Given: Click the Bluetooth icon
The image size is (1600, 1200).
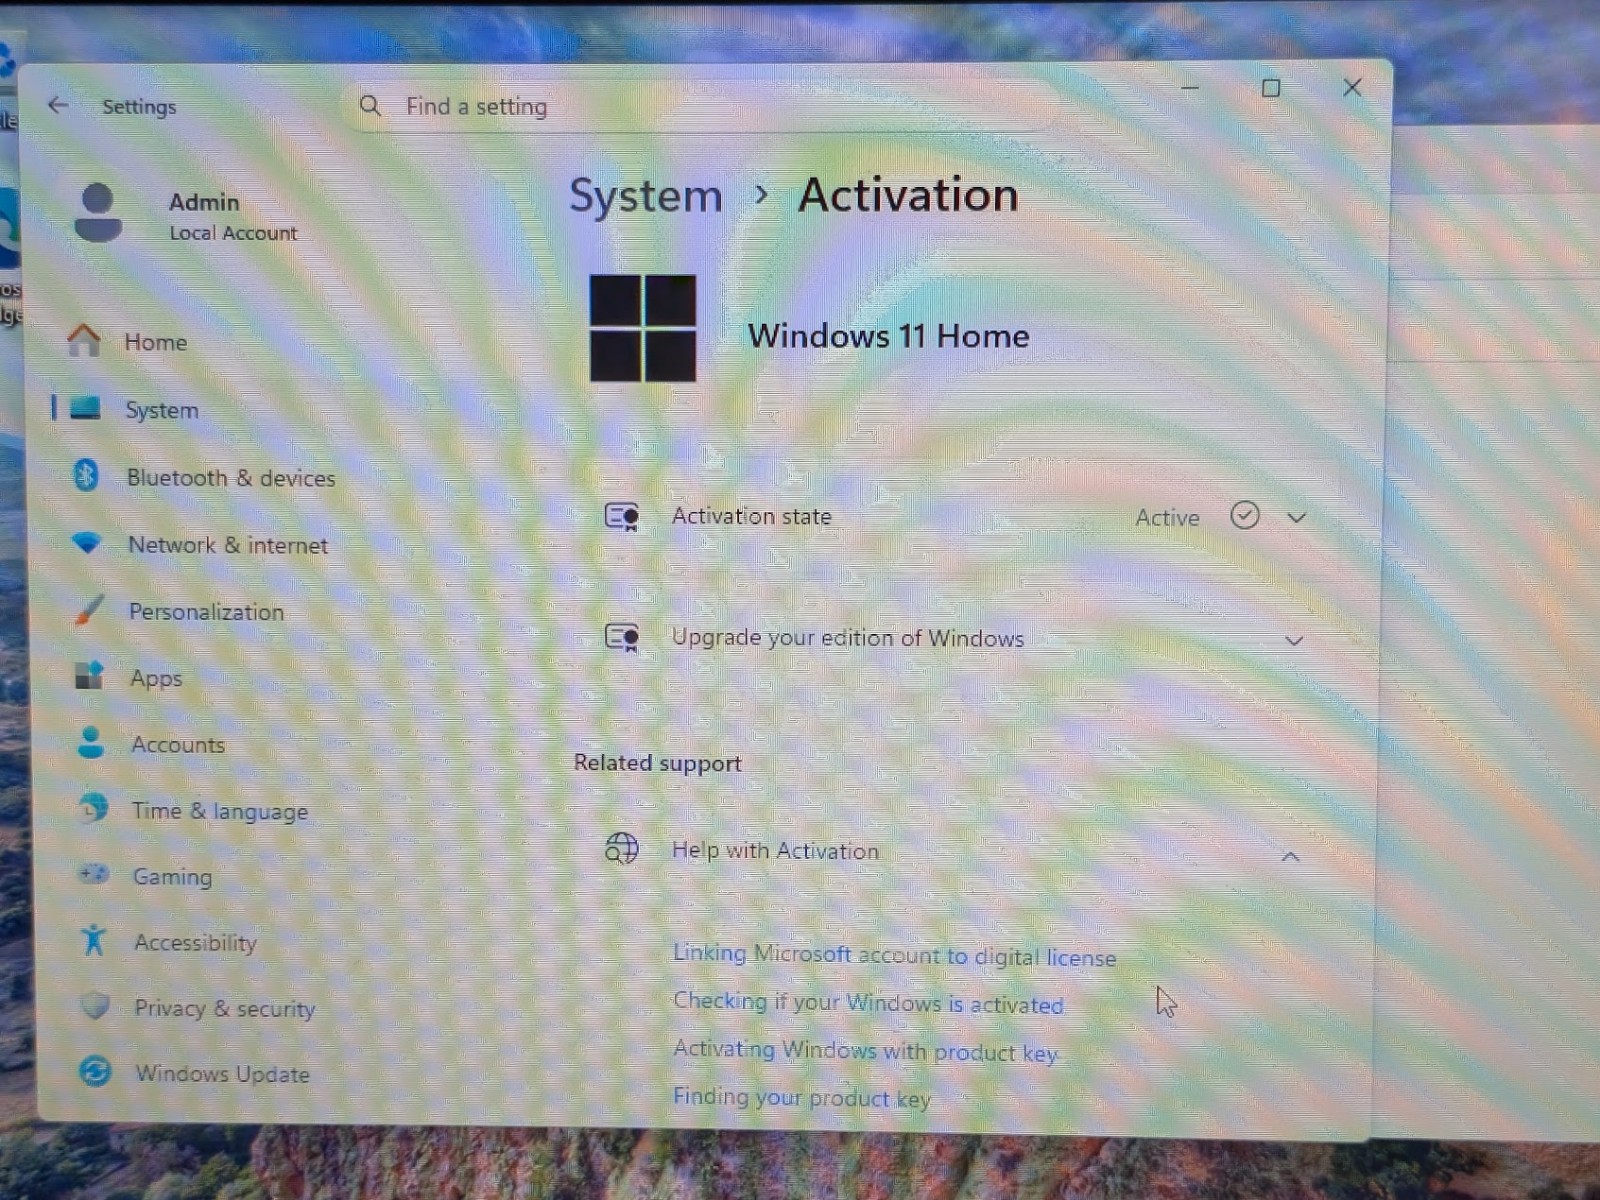Looking at the screenshot, I should coord(86,475).
